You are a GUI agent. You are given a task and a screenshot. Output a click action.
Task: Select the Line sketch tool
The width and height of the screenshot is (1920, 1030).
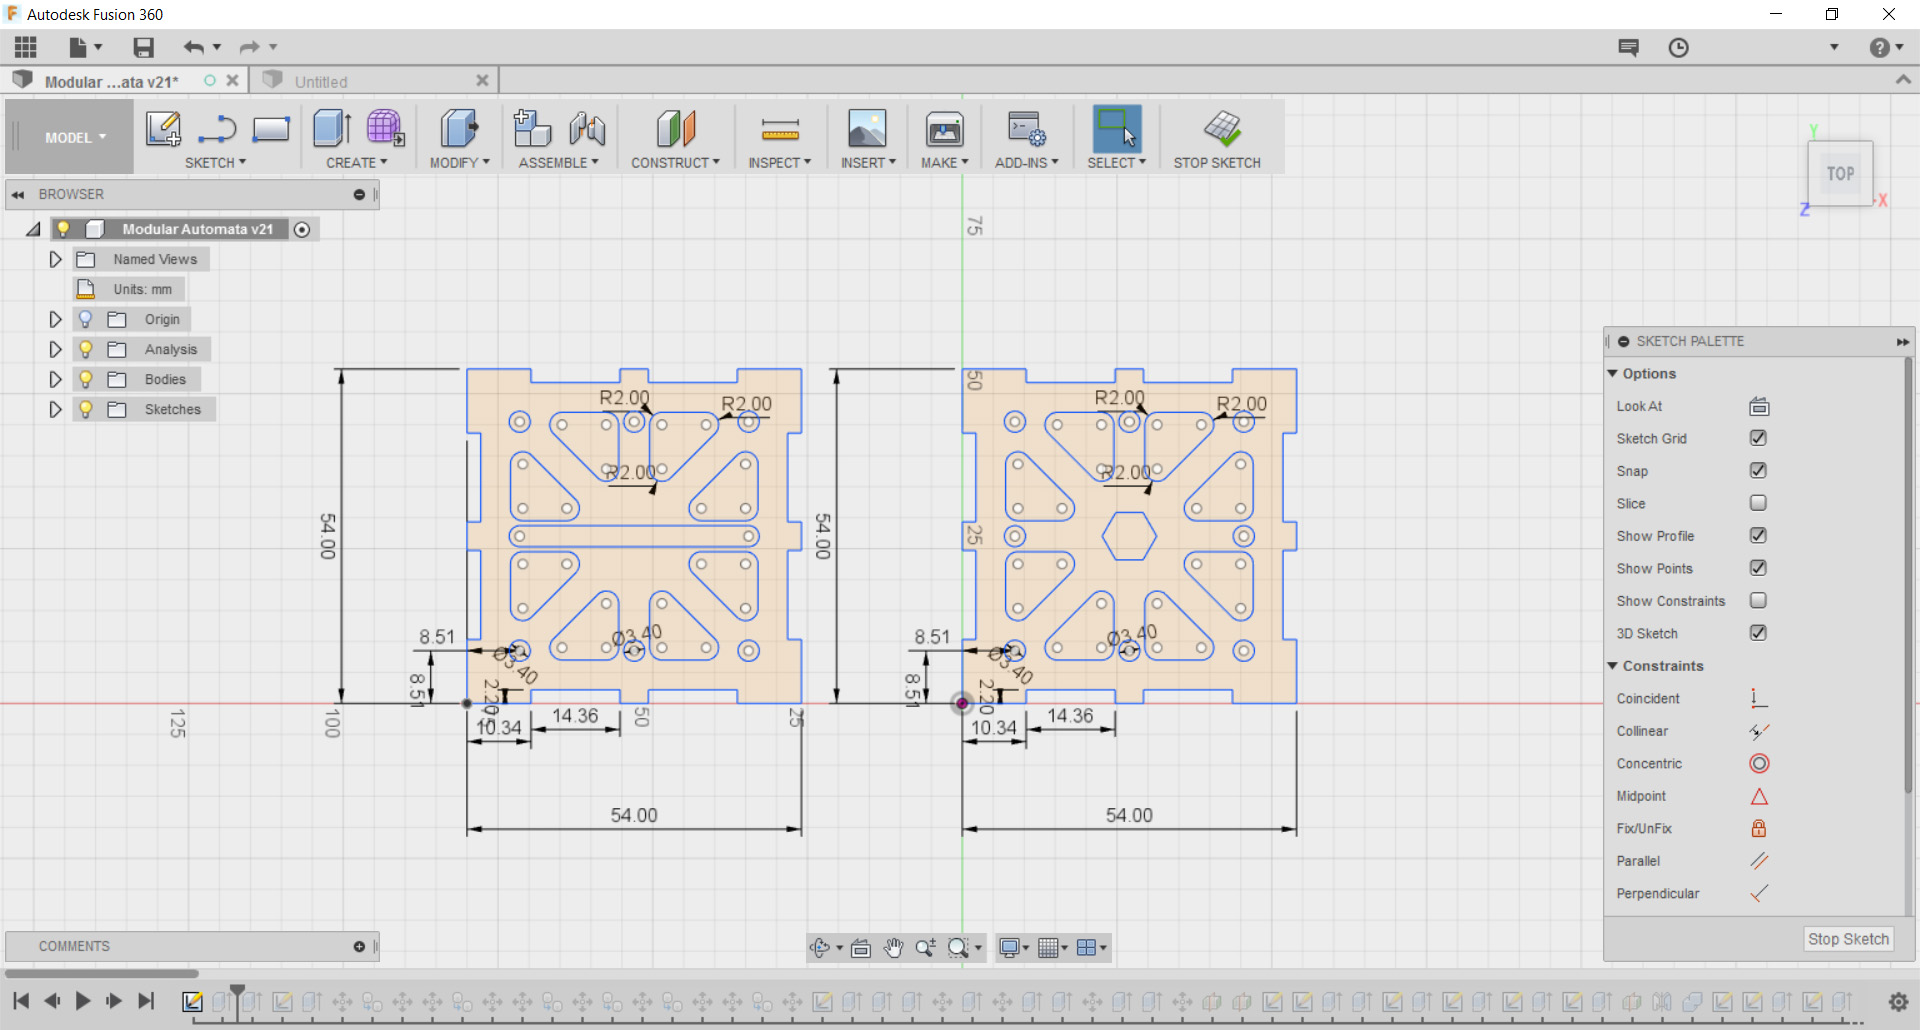point(216,129)
